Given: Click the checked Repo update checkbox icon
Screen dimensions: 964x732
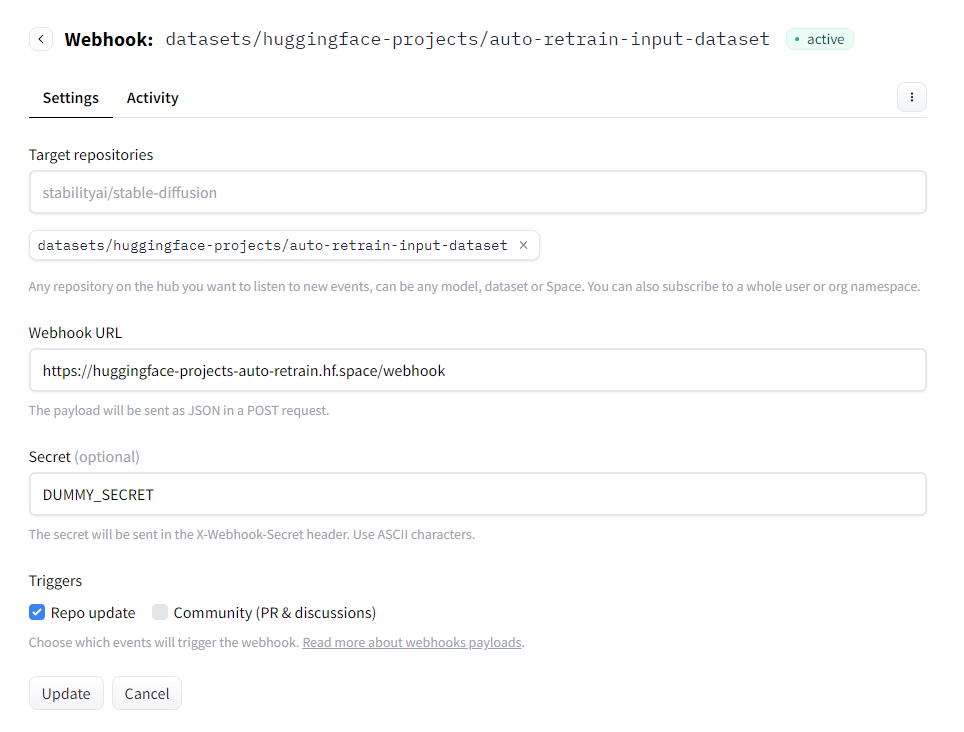Looking at the screenshot, I should (37, 612).
